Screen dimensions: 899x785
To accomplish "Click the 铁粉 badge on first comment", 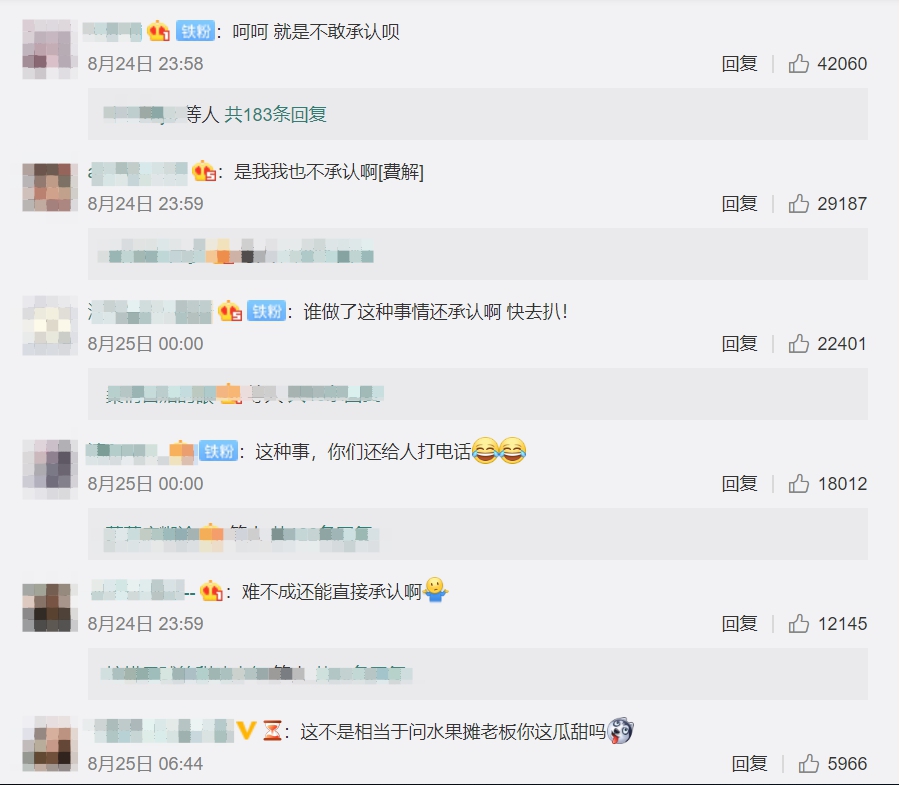I will coord(196,31).
